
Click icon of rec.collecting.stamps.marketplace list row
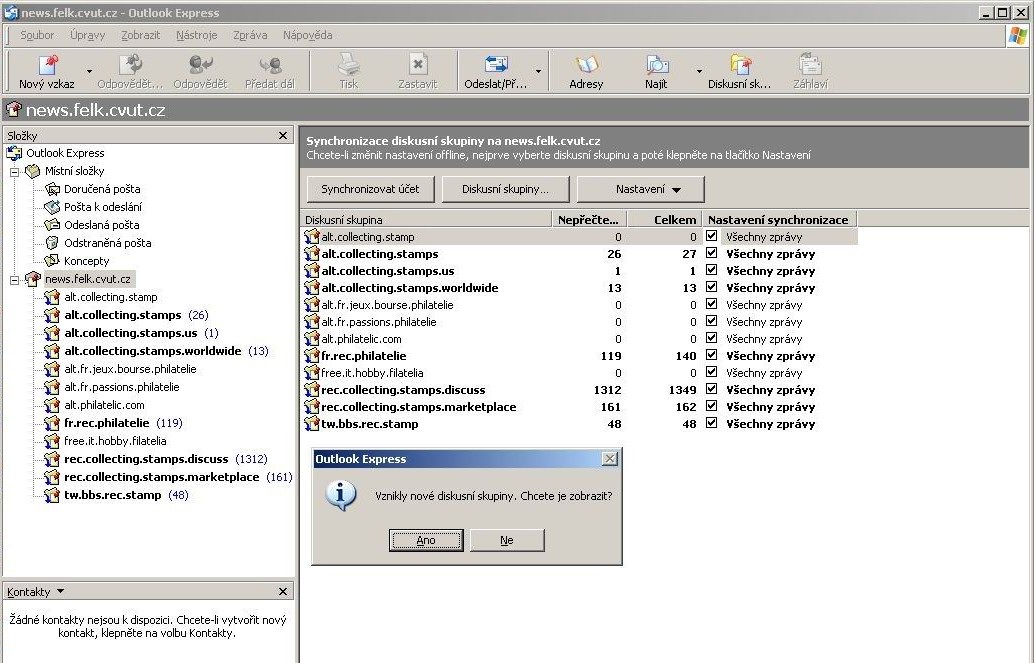click(x=312, y=407)
